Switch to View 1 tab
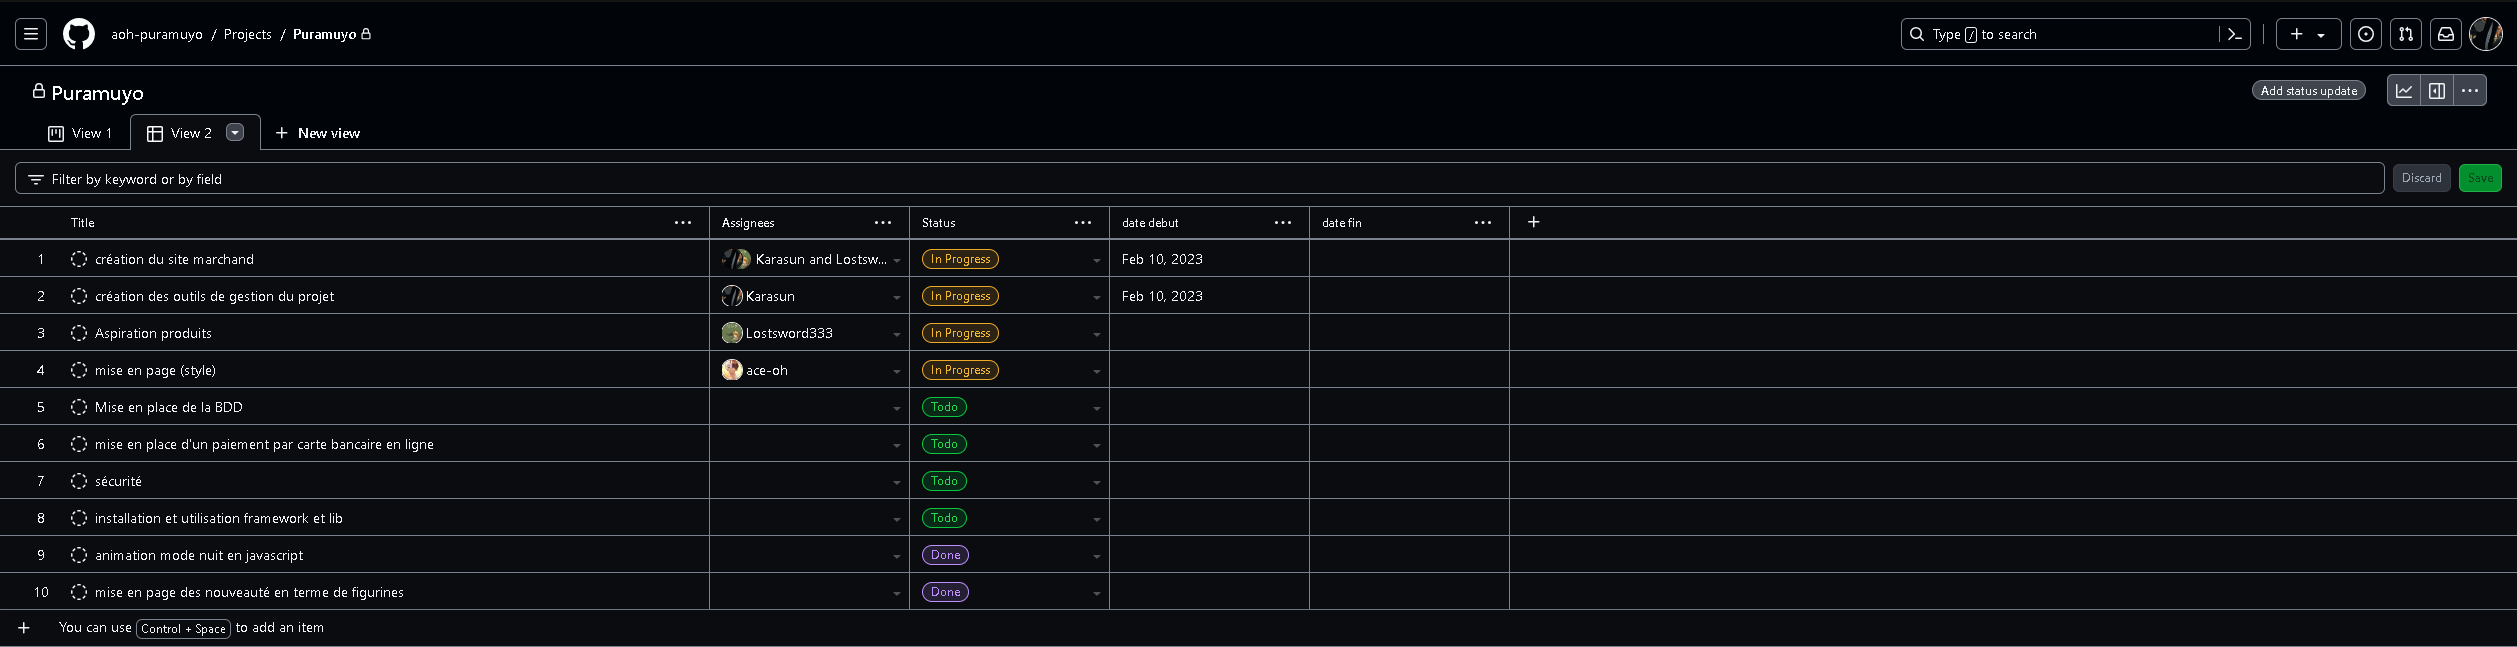 point(80,133)
